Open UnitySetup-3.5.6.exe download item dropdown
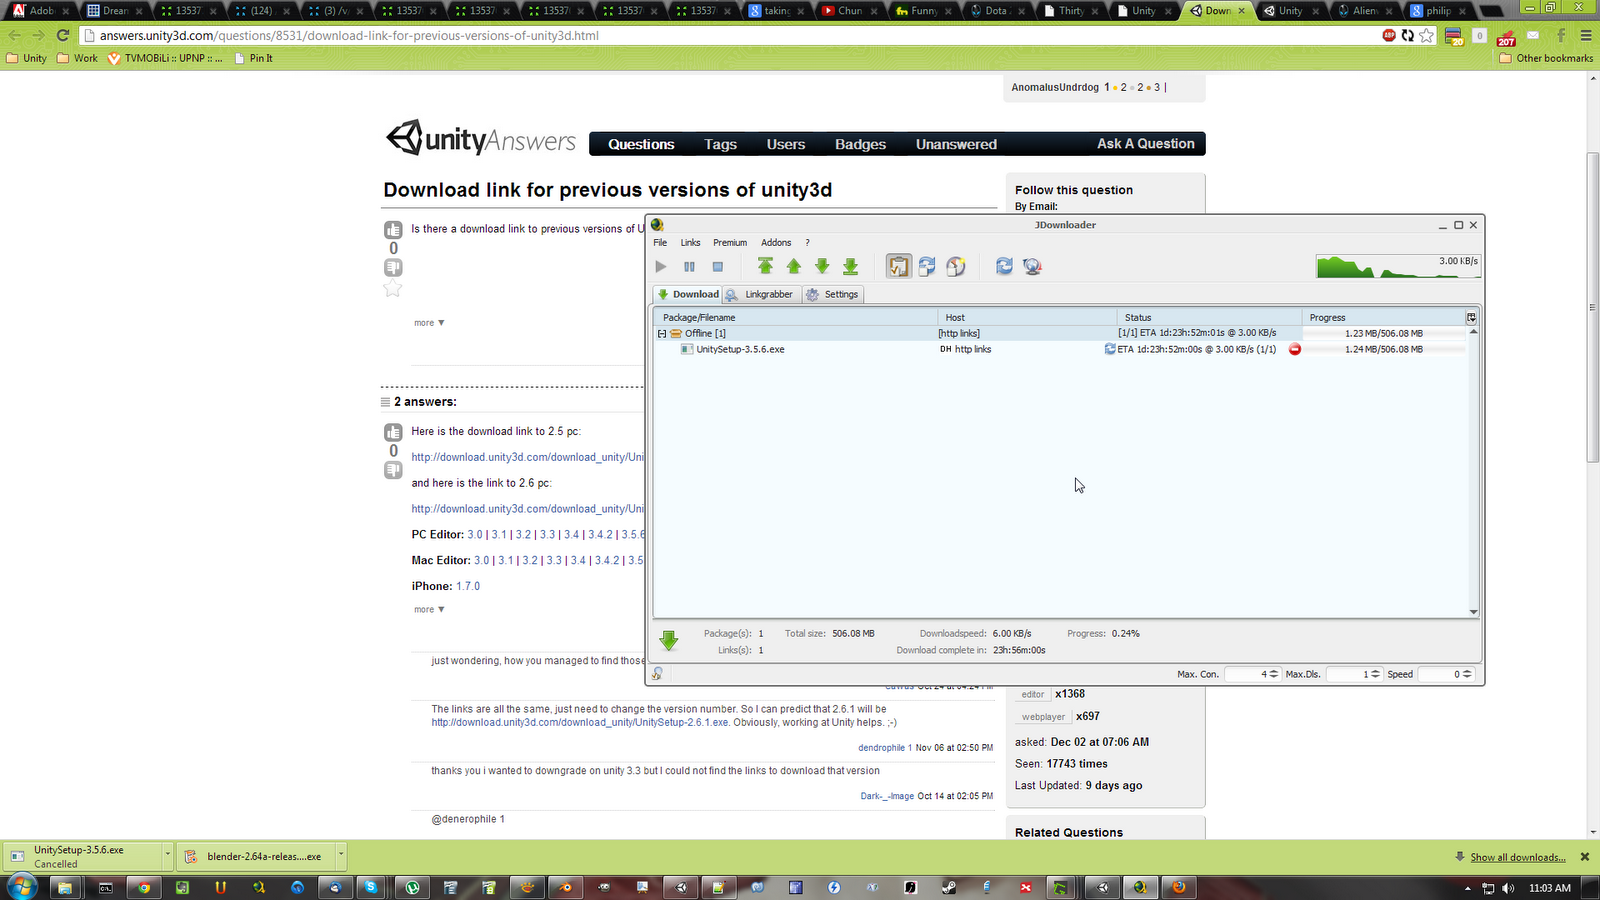1600x900 pixels. click(x=167, y=856)
